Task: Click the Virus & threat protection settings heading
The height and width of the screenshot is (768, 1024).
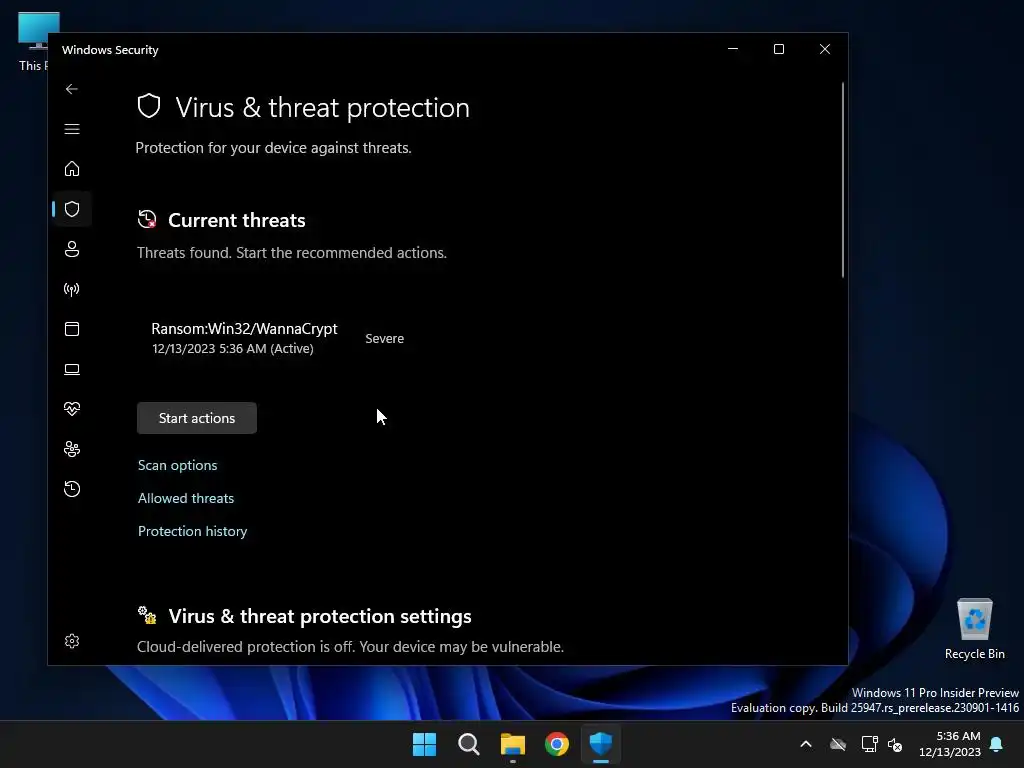Action: point(320,616)
